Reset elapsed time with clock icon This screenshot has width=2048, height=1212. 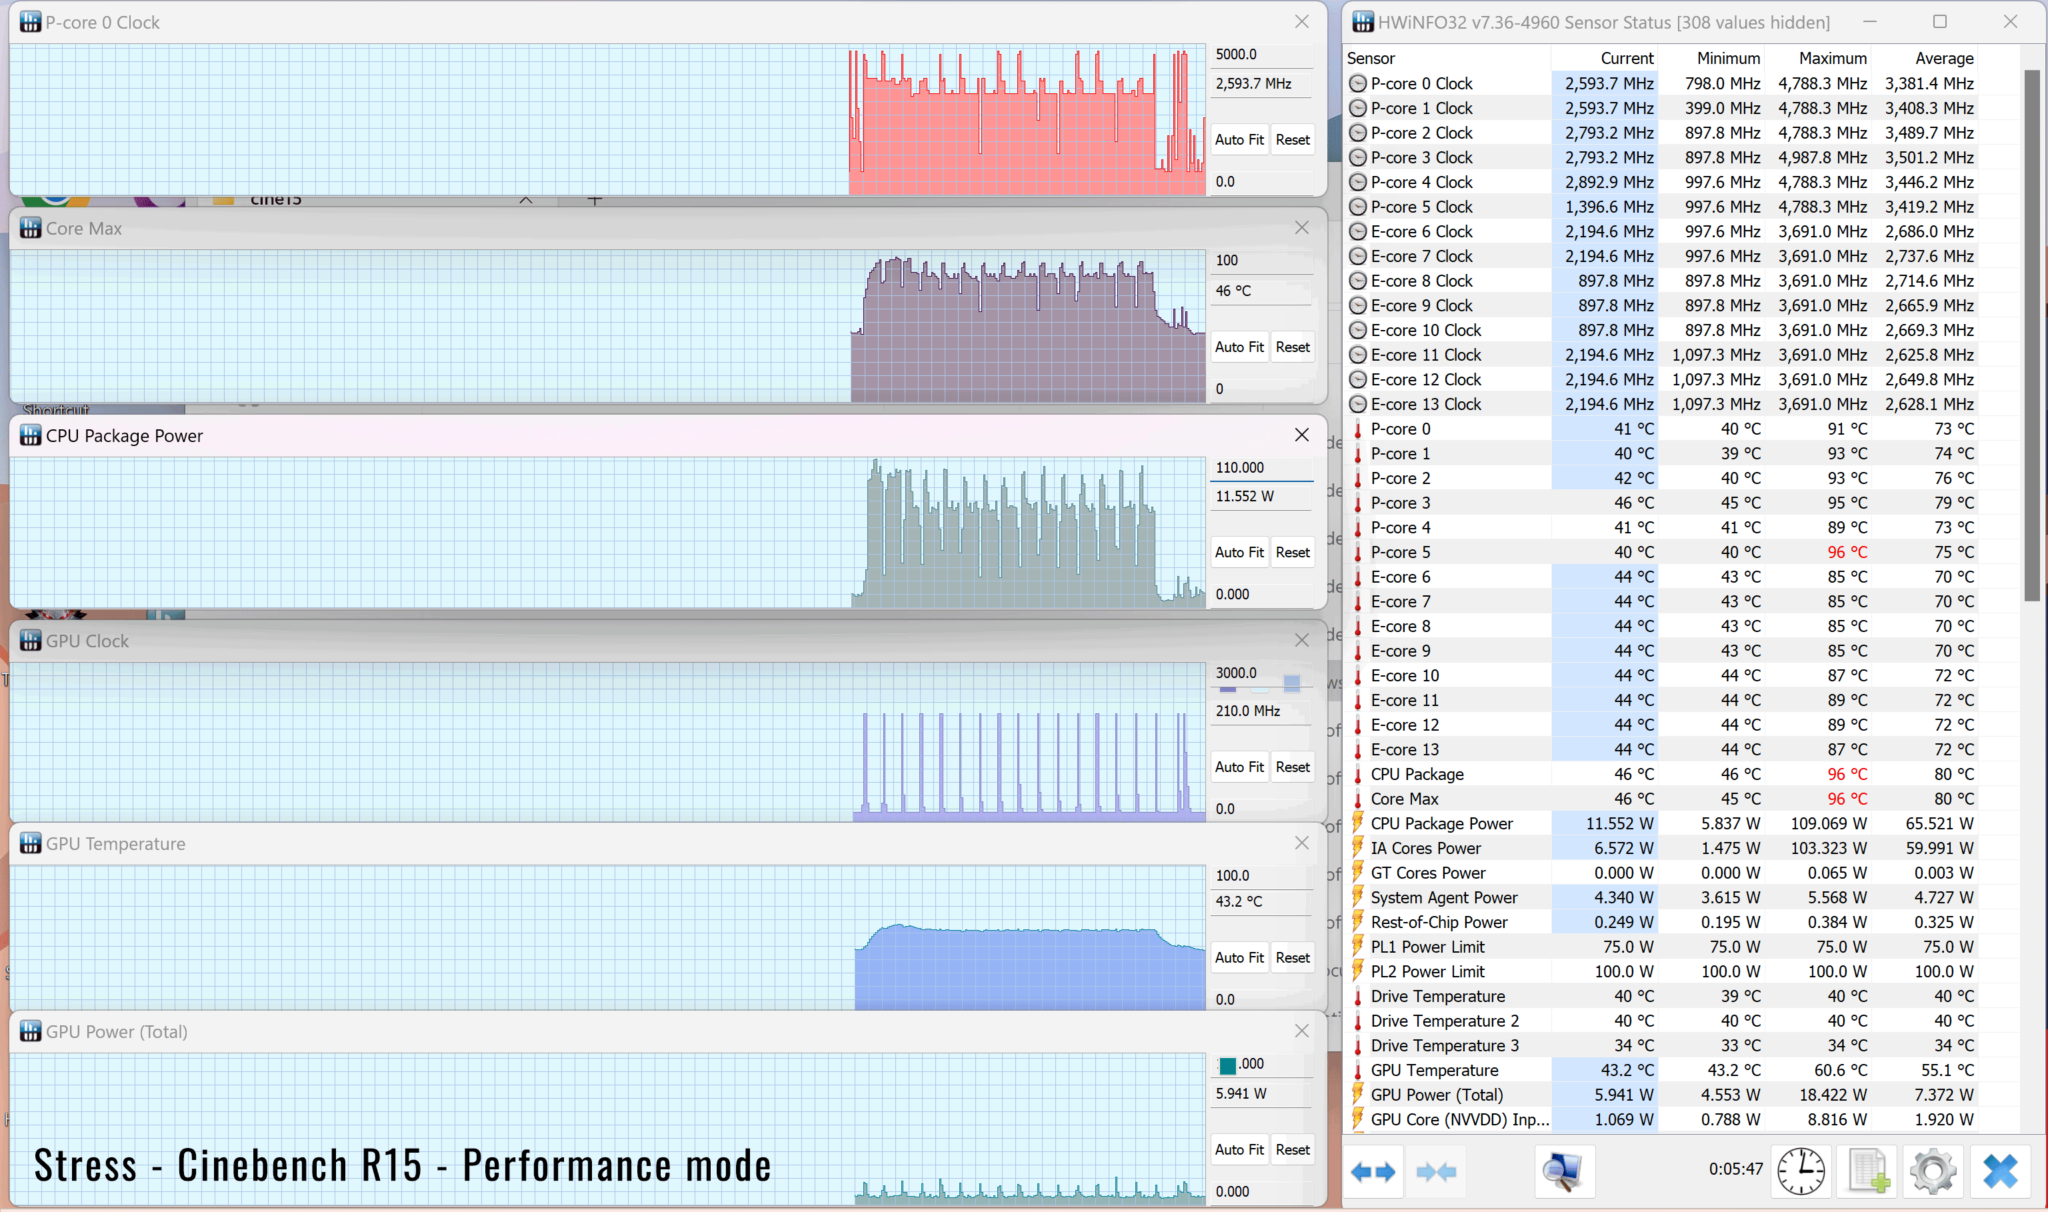click(x=1800, y=1171)
